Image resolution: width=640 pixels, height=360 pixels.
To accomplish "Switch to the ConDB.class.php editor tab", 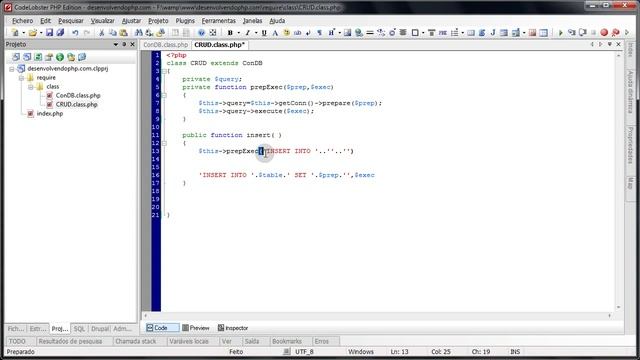I will (x=166, y=45).
